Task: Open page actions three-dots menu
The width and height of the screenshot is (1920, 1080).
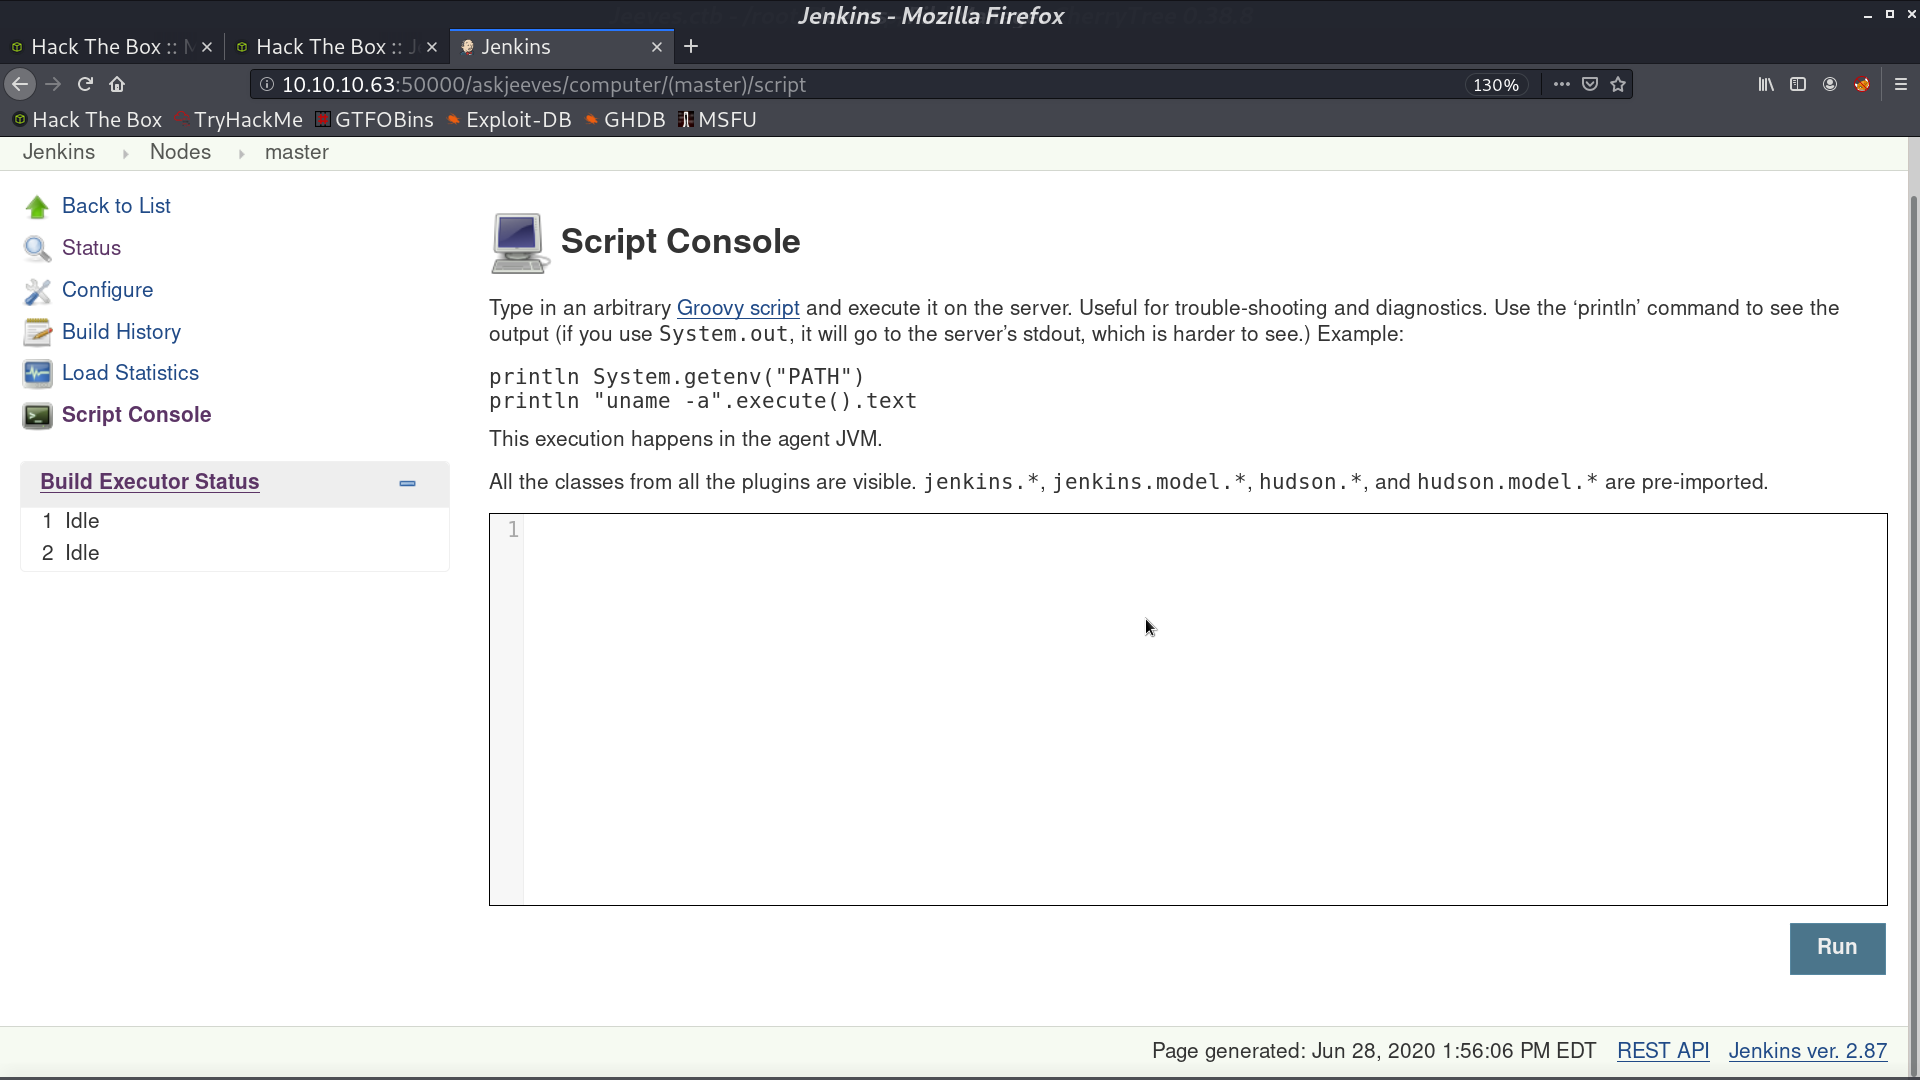Action: 1561,85
